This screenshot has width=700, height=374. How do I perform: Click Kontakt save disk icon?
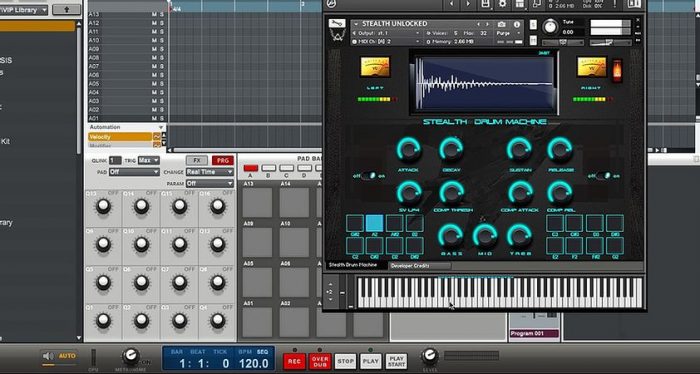(x=485, y=4)
